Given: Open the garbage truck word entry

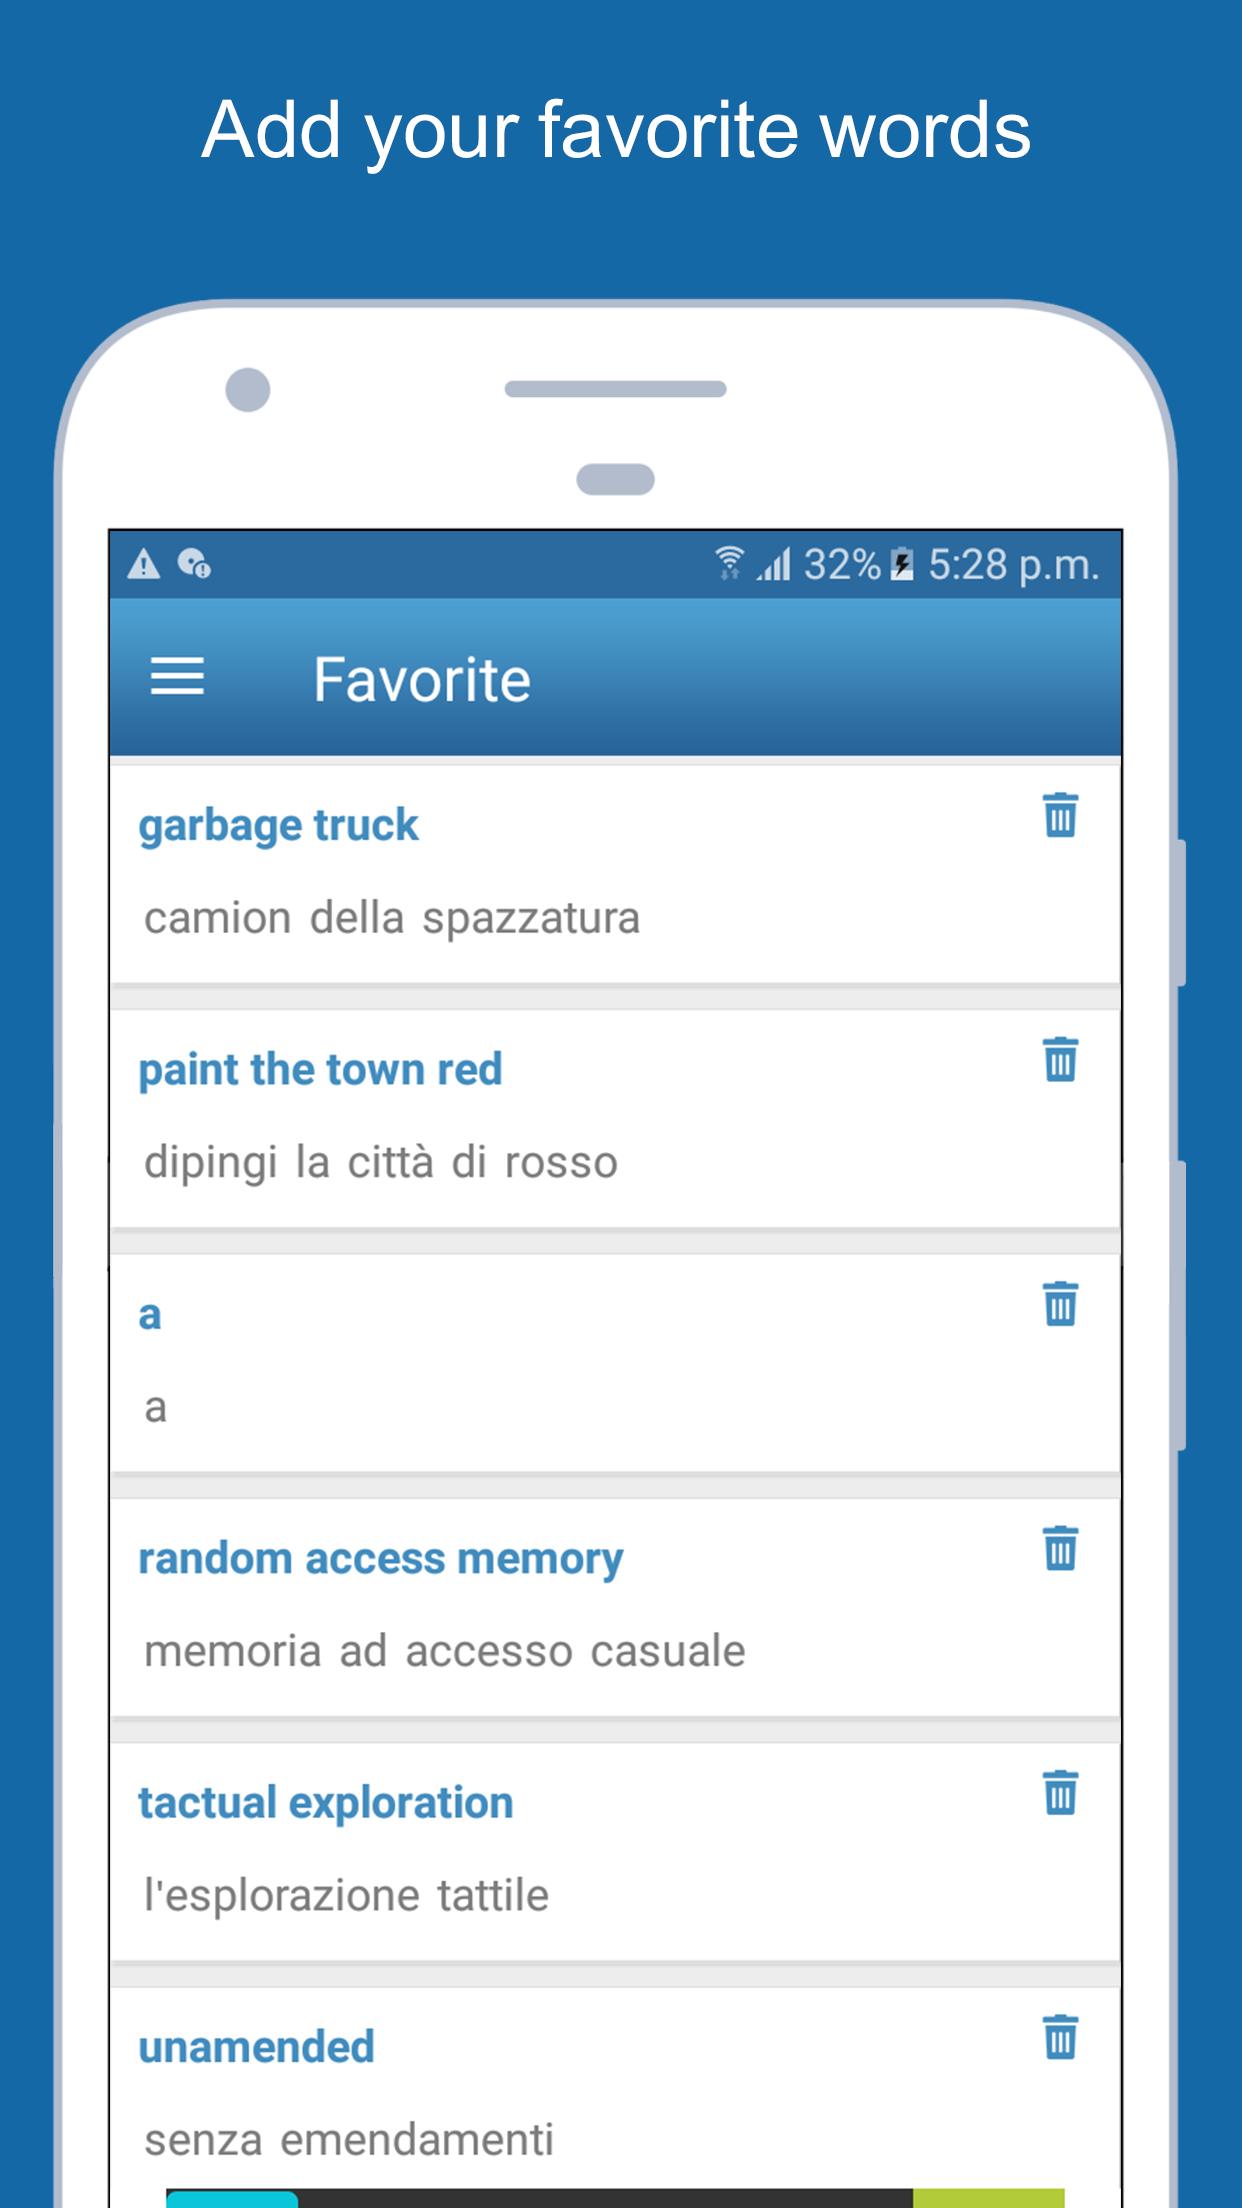Looking at the screenshot, I should point(278,825).
